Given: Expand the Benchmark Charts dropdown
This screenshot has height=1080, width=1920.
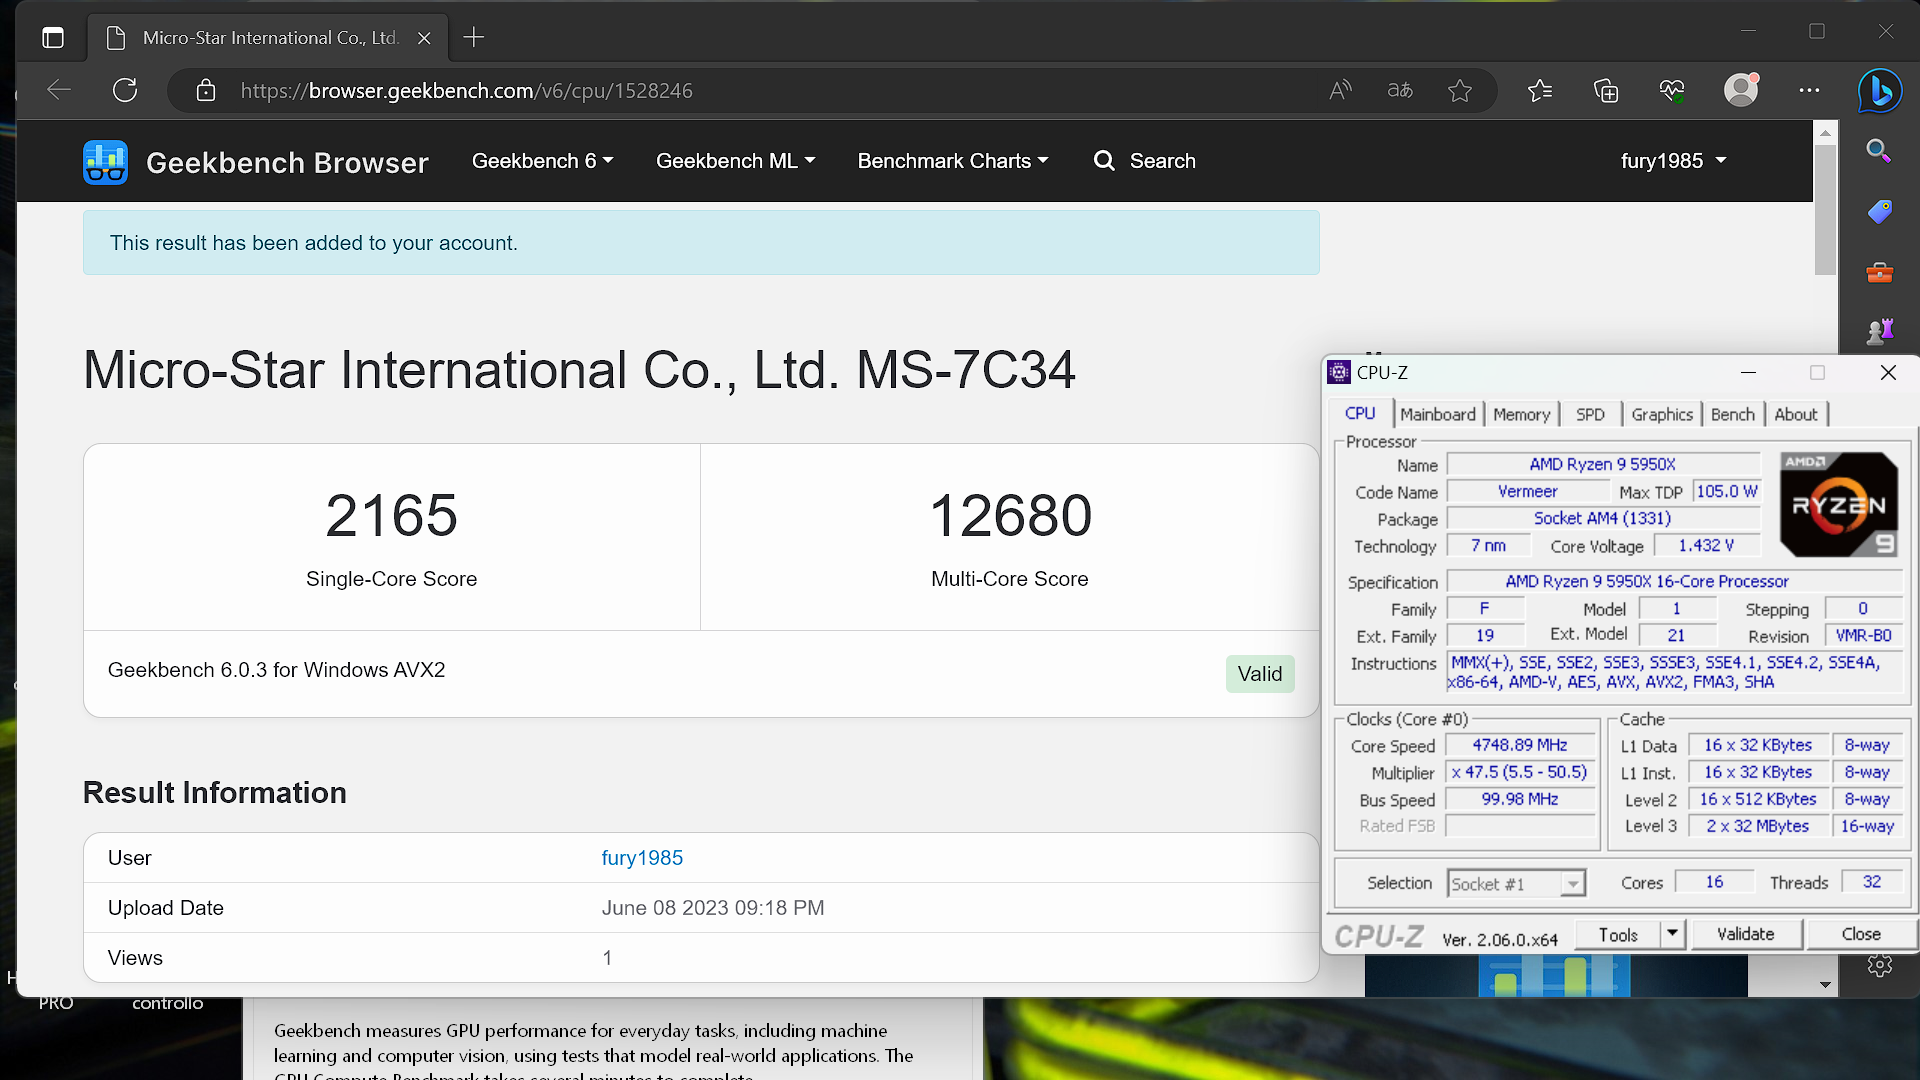Looking at the screenshot, I should (953, 161).
